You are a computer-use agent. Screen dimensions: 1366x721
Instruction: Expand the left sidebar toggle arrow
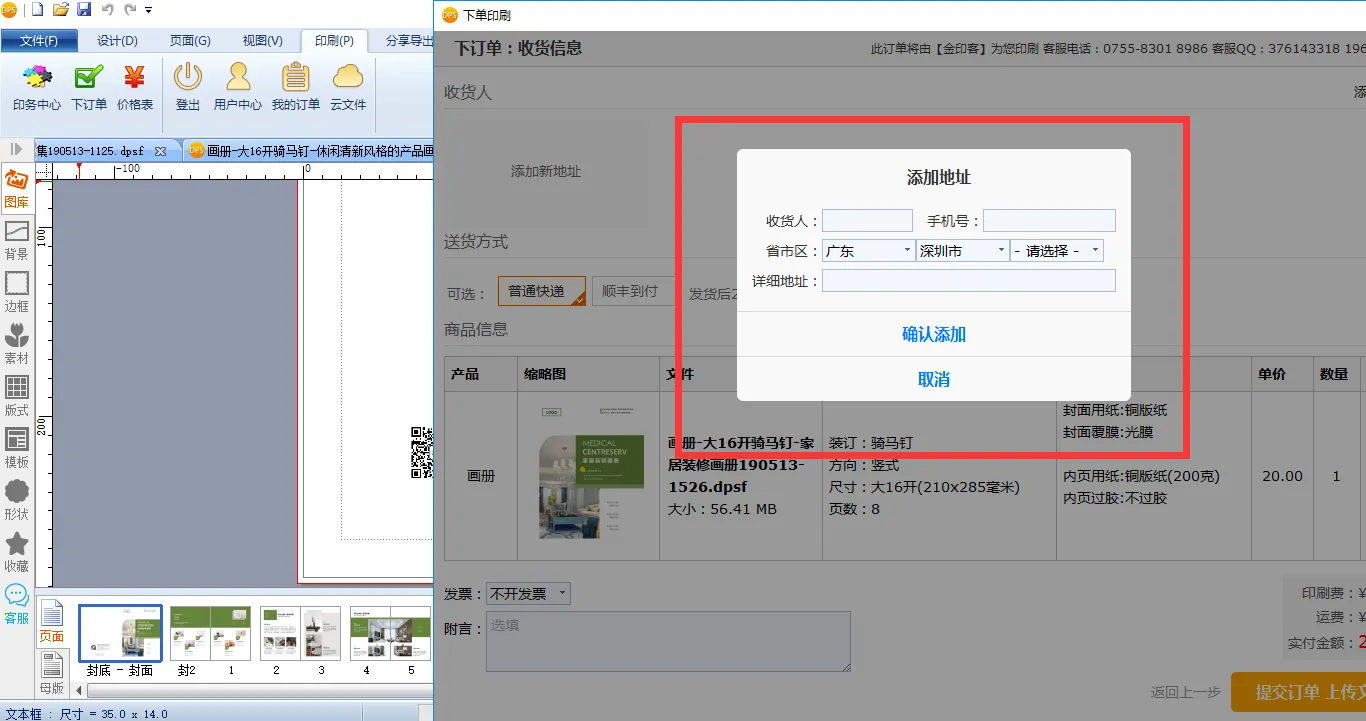pos(16,149)
